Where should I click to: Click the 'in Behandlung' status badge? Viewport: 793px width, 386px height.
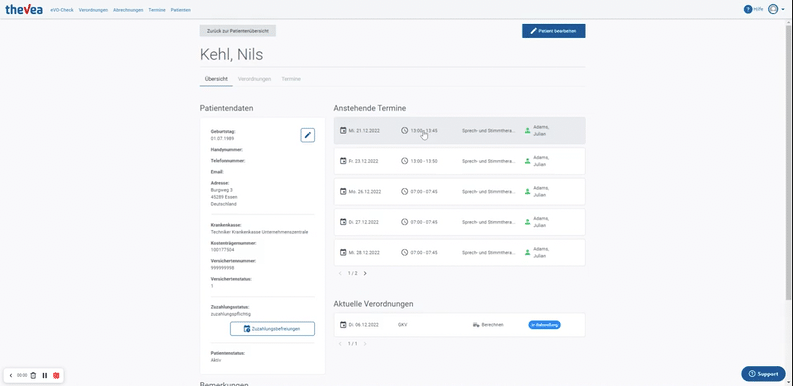(544, 325)
